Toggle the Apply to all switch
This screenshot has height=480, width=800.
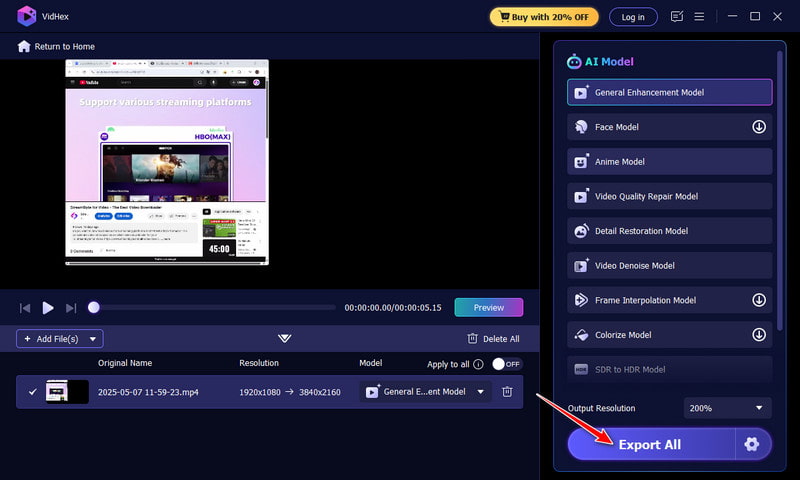(x=506, y=364)
